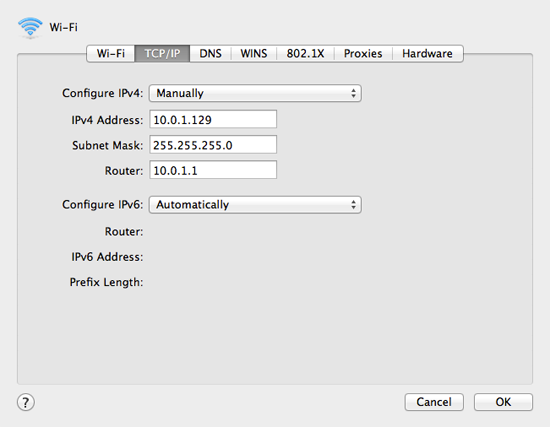The image size is (550, 427).
Task: Switch to the WINS tab
Action: [254, 53]
